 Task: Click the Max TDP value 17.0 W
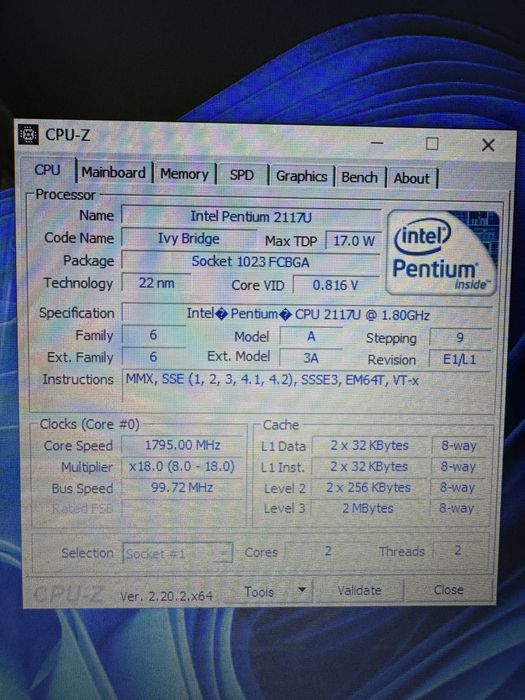click(354, 241)
